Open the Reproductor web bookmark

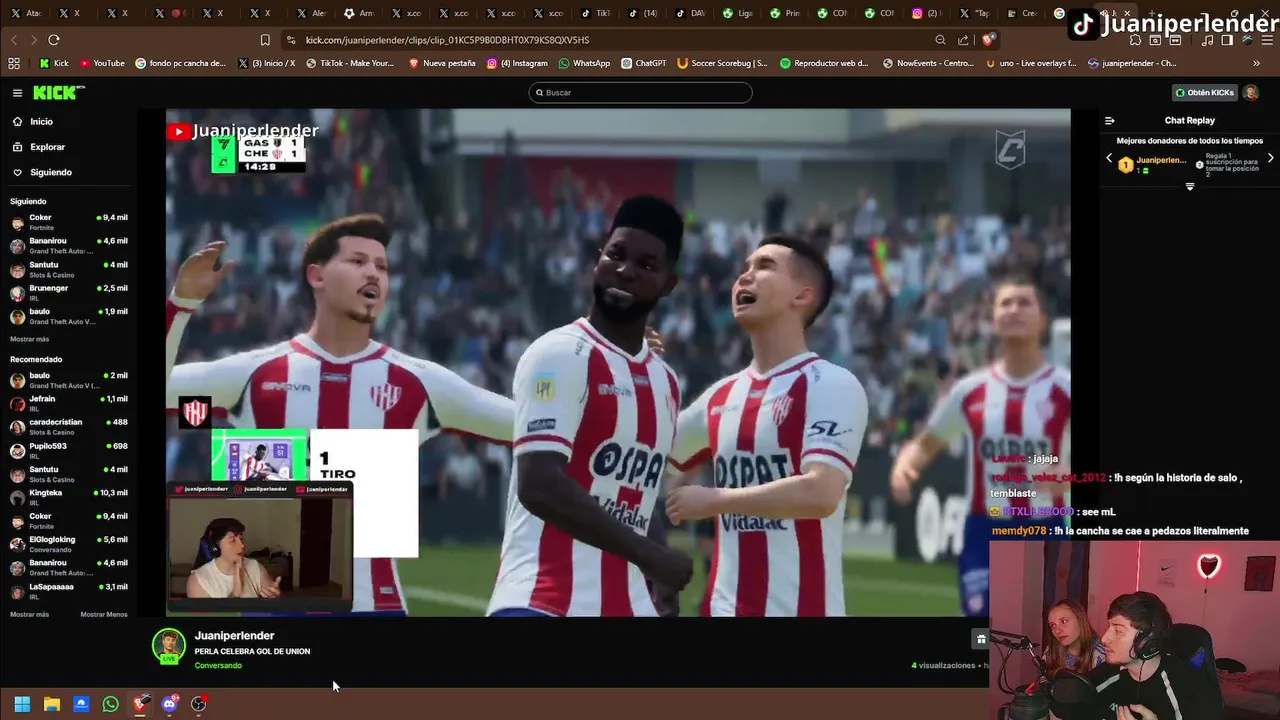(825, 63)
